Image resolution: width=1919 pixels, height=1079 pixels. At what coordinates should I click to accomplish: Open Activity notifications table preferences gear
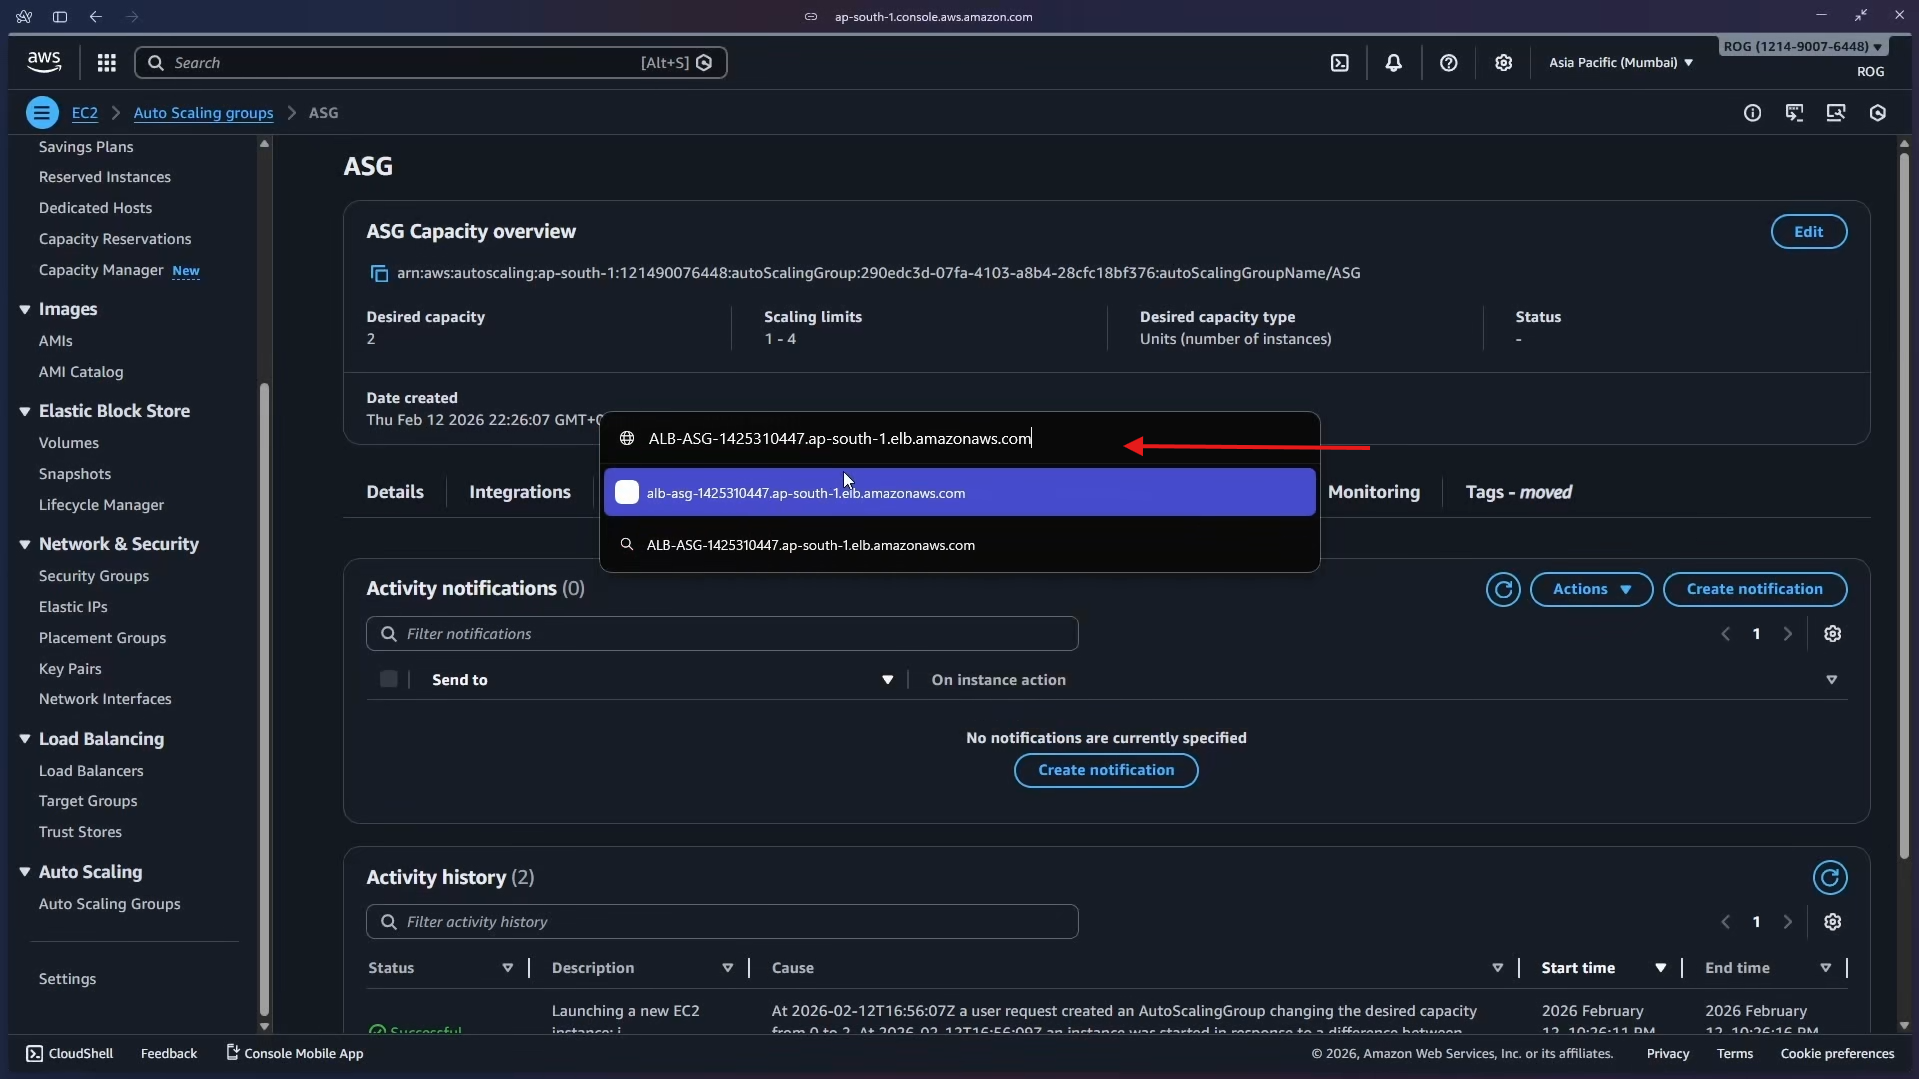(x=1832, y=634)
